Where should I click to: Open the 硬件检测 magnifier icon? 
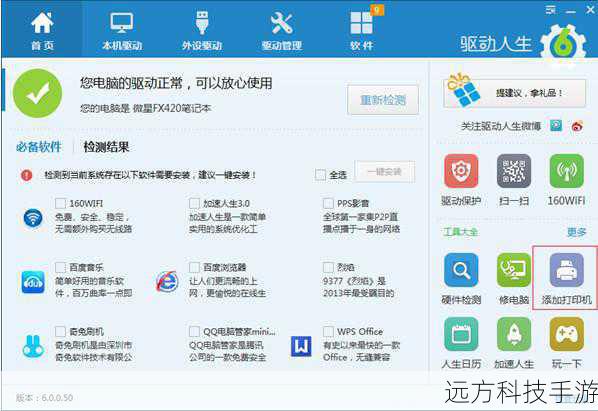(461, 270)
